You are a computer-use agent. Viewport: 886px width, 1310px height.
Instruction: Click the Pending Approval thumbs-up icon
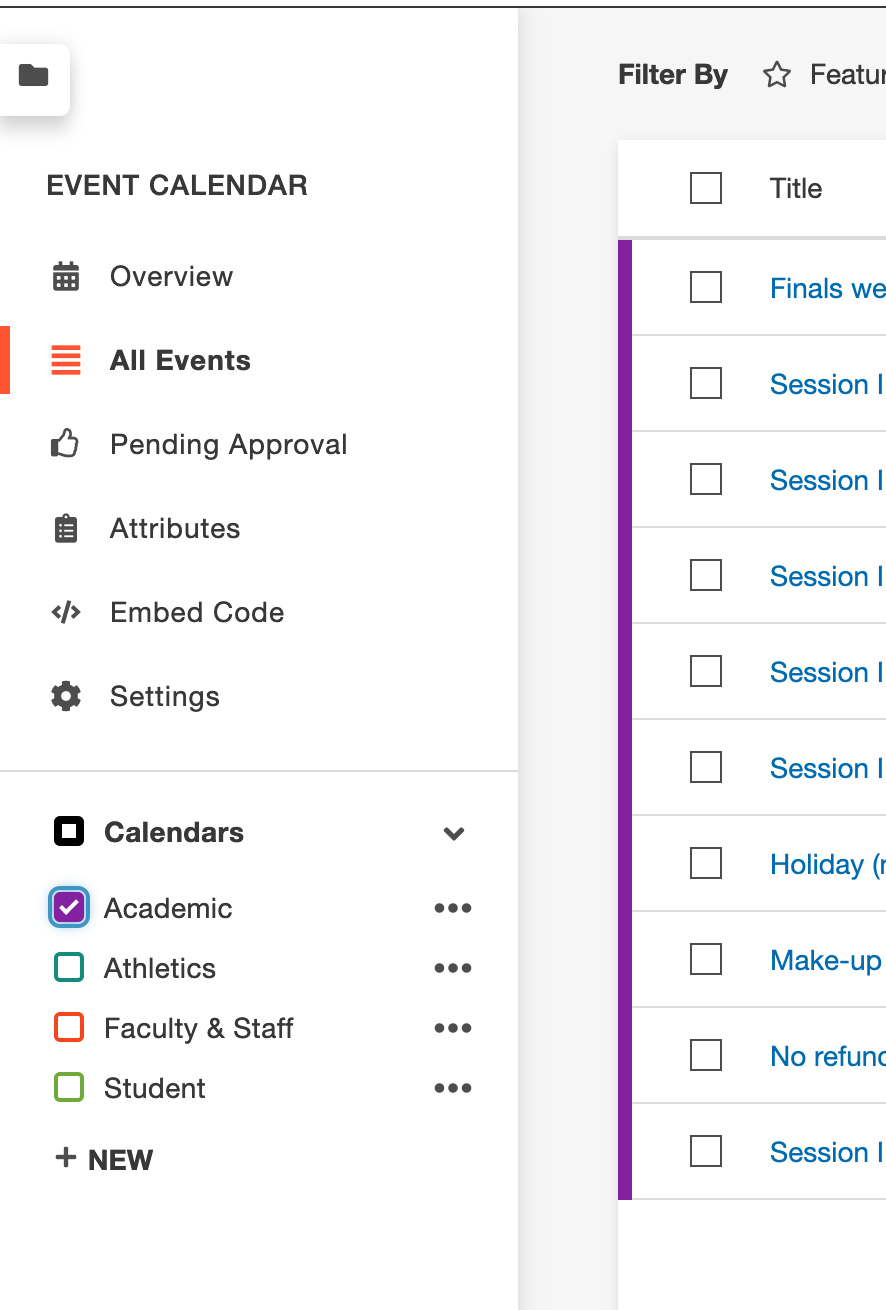coord(65,444)
